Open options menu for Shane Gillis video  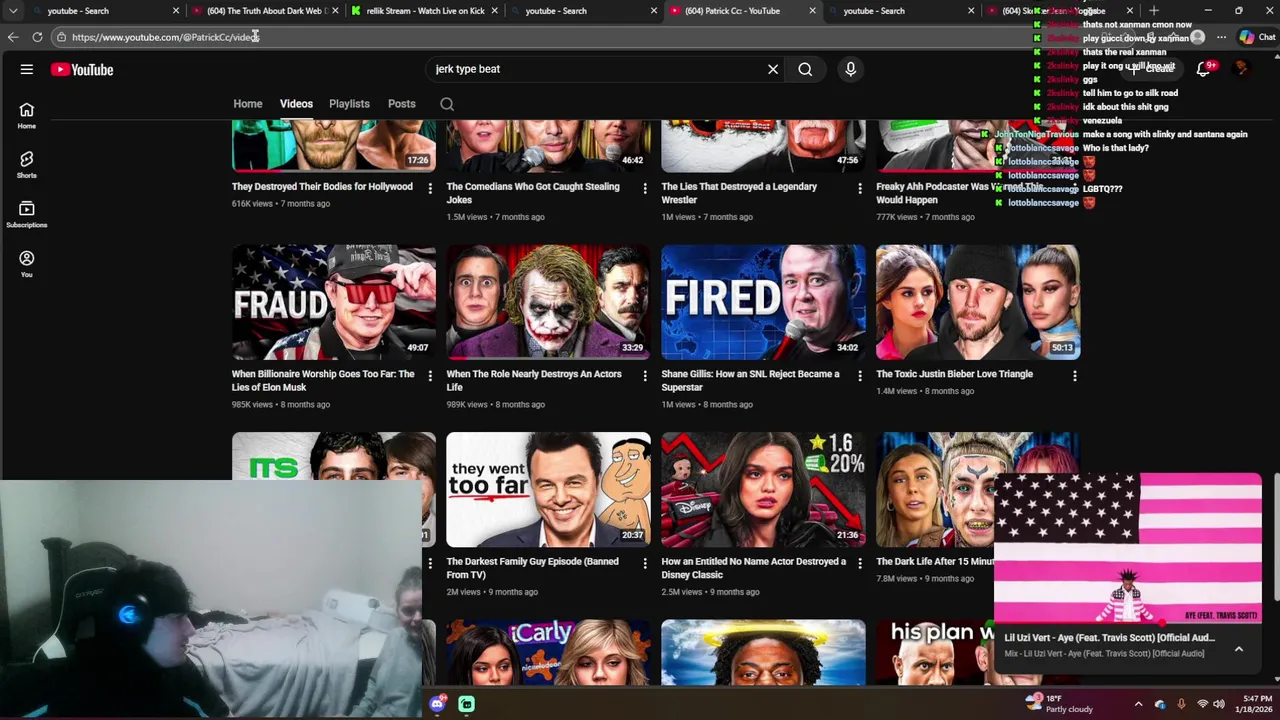(x=860, y=376)
